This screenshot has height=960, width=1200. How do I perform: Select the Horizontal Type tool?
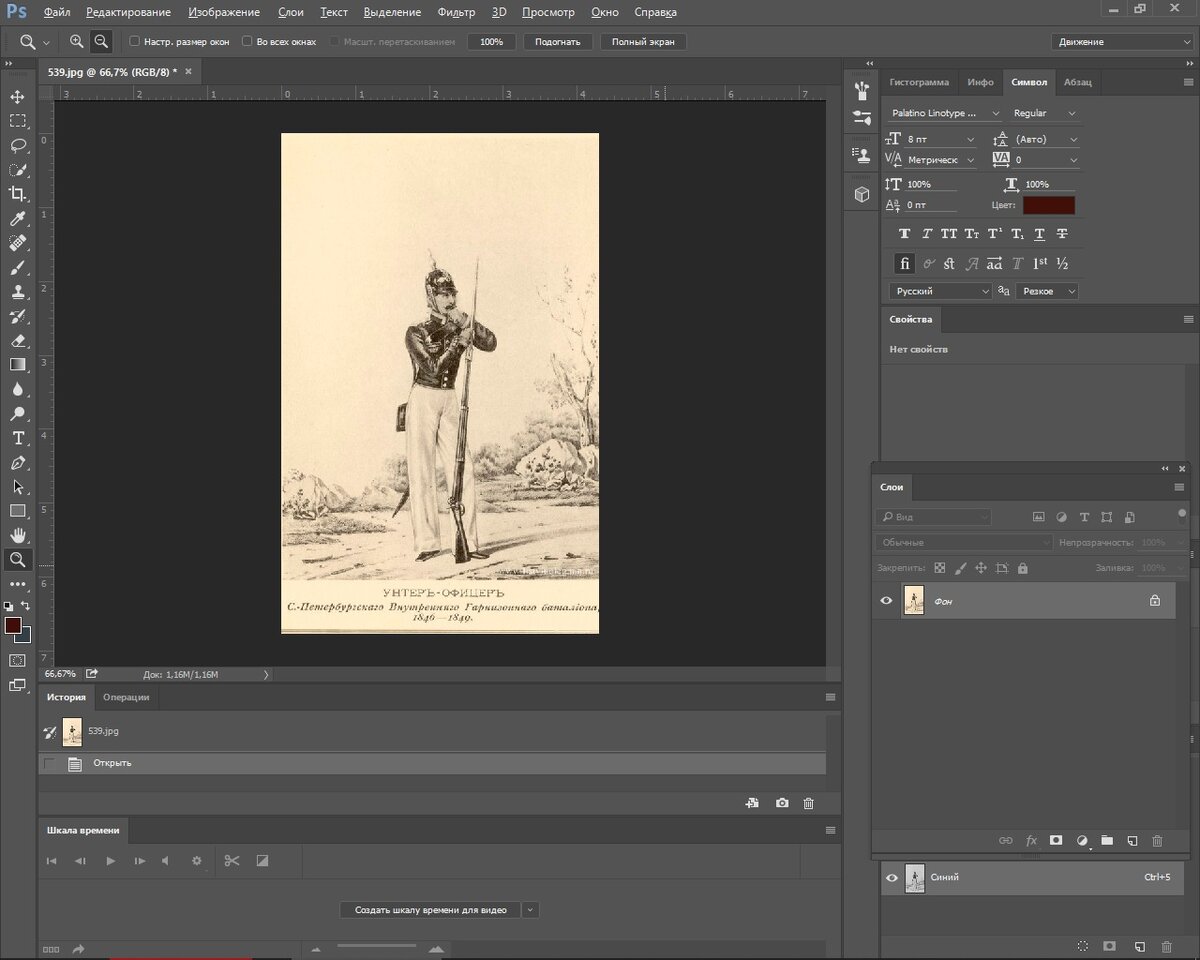pos(17,438)
